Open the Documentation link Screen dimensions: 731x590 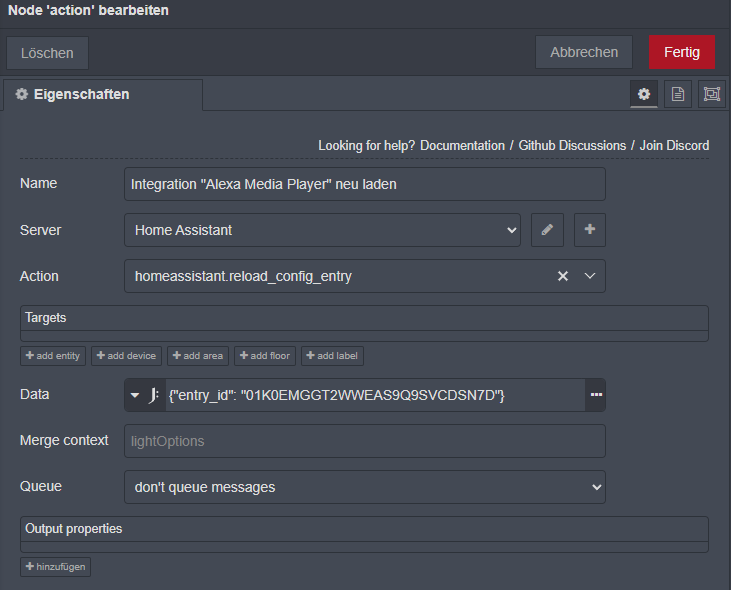coord(462,145)
